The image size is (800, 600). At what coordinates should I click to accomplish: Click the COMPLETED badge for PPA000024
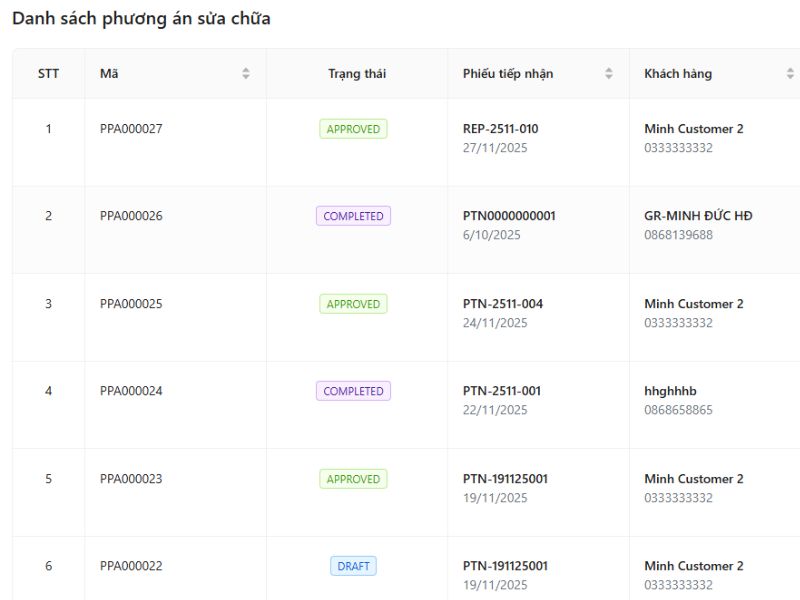[353, 391]
